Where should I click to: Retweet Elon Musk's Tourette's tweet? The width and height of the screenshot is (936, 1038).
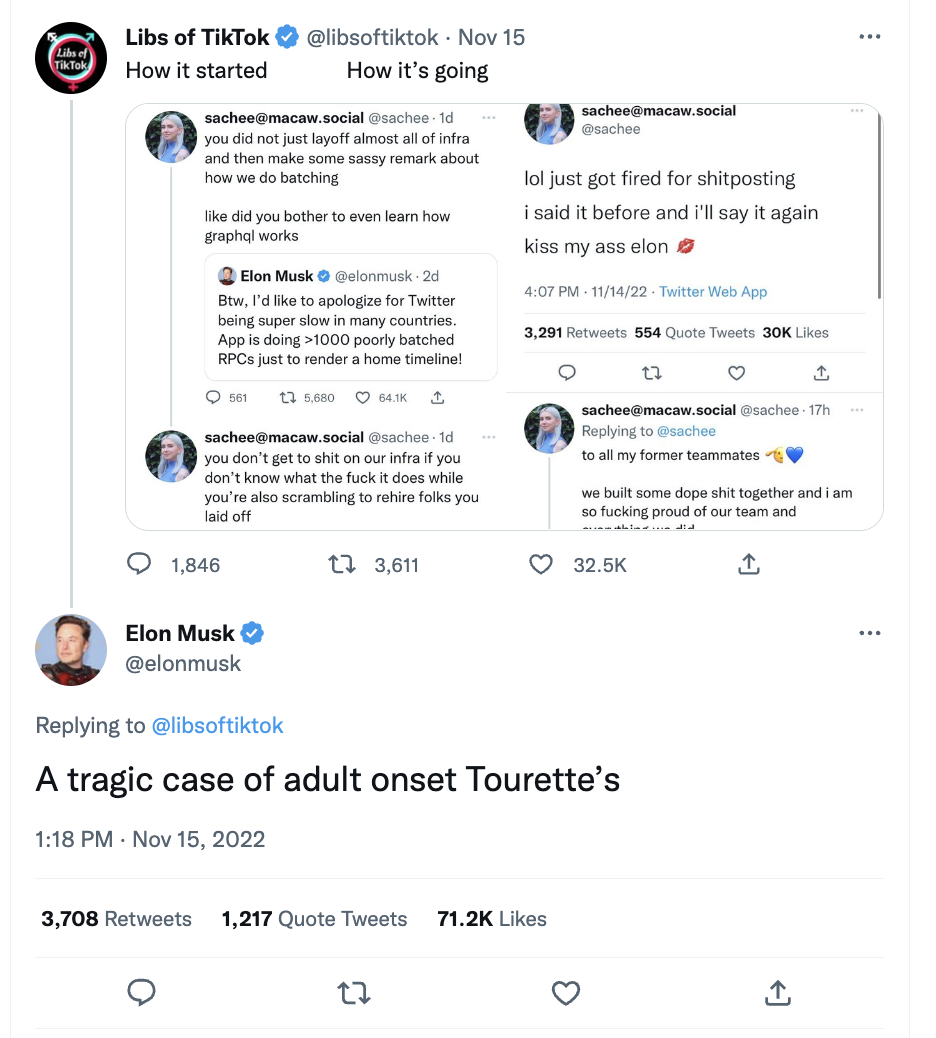tap(353, 992)
